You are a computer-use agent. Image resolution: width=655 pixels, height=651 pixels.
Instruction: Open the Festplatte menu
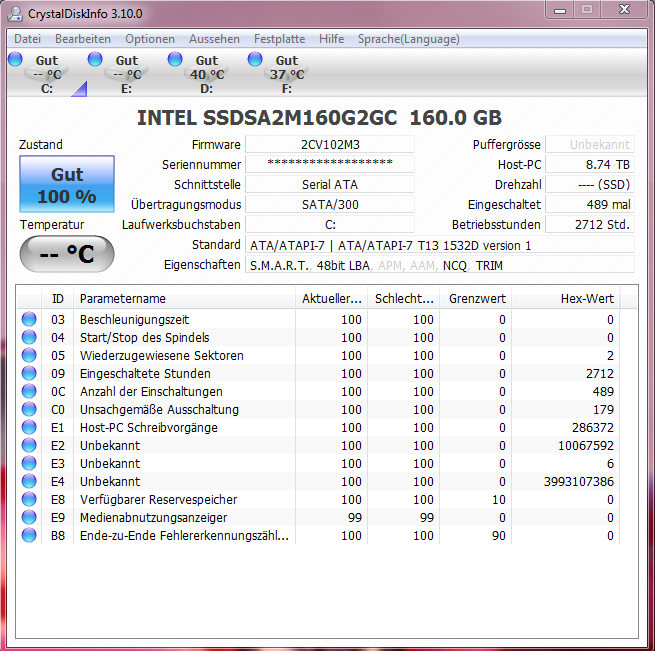pos(279,39)
